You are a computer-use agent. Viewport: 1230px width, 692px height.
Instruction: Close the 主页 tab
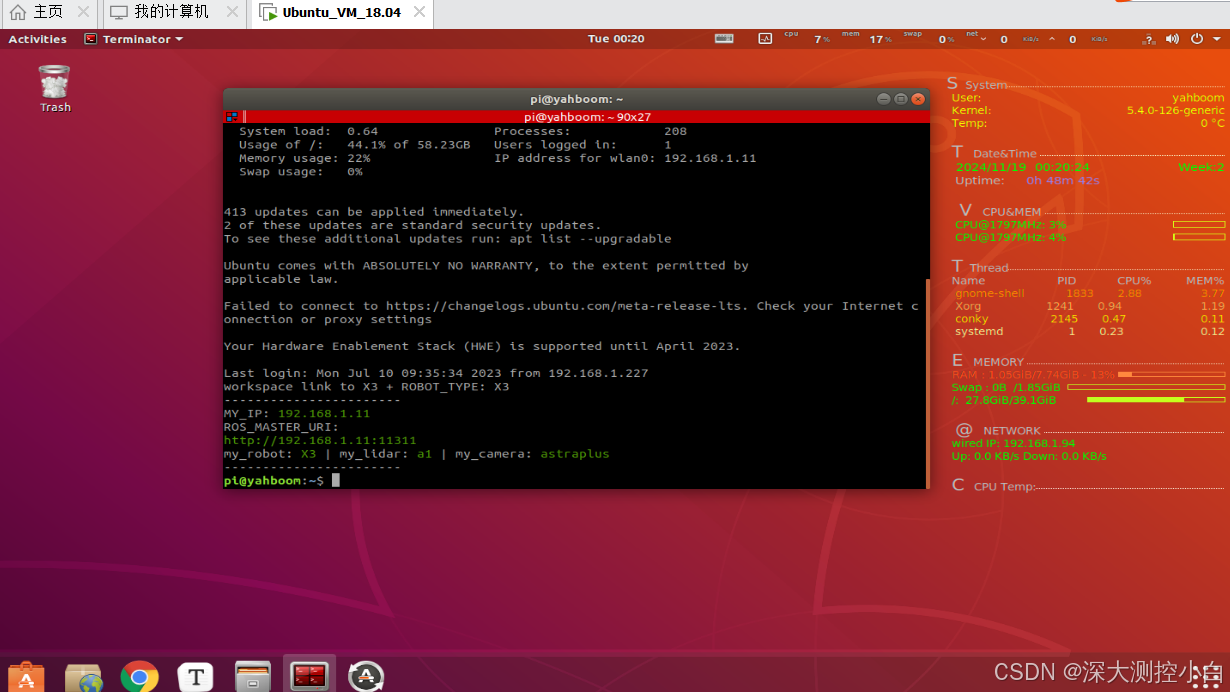[84, 13]
